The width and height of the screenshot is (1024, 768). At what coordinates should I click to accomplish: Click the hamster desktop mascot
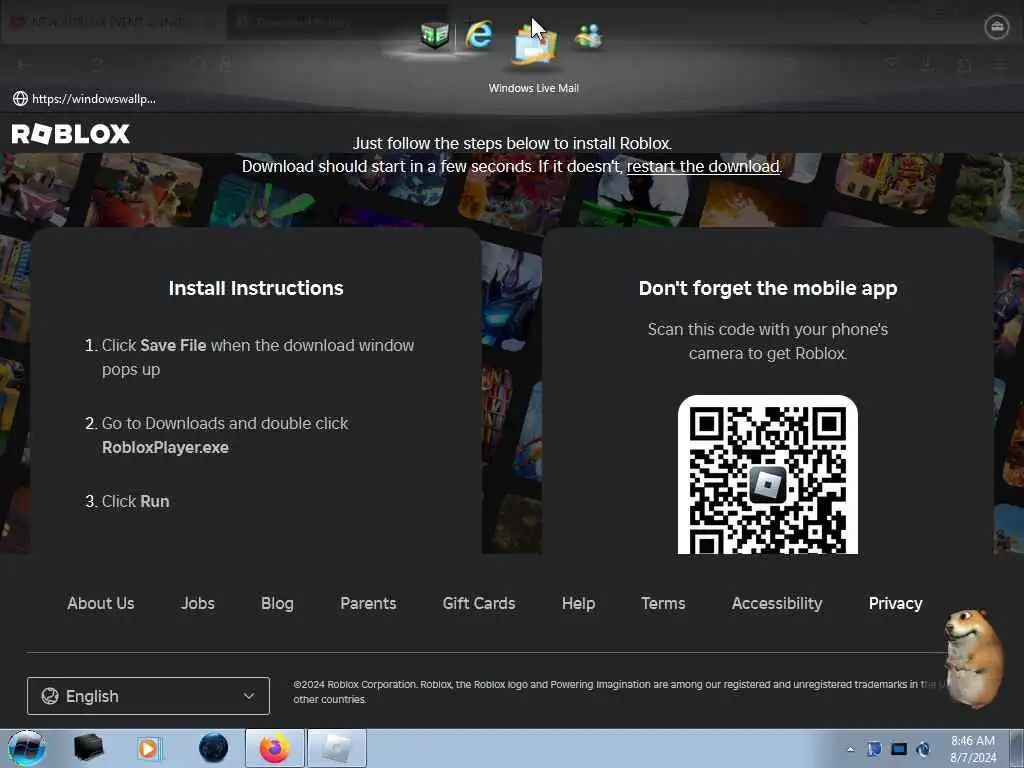(x=974, y=658)
